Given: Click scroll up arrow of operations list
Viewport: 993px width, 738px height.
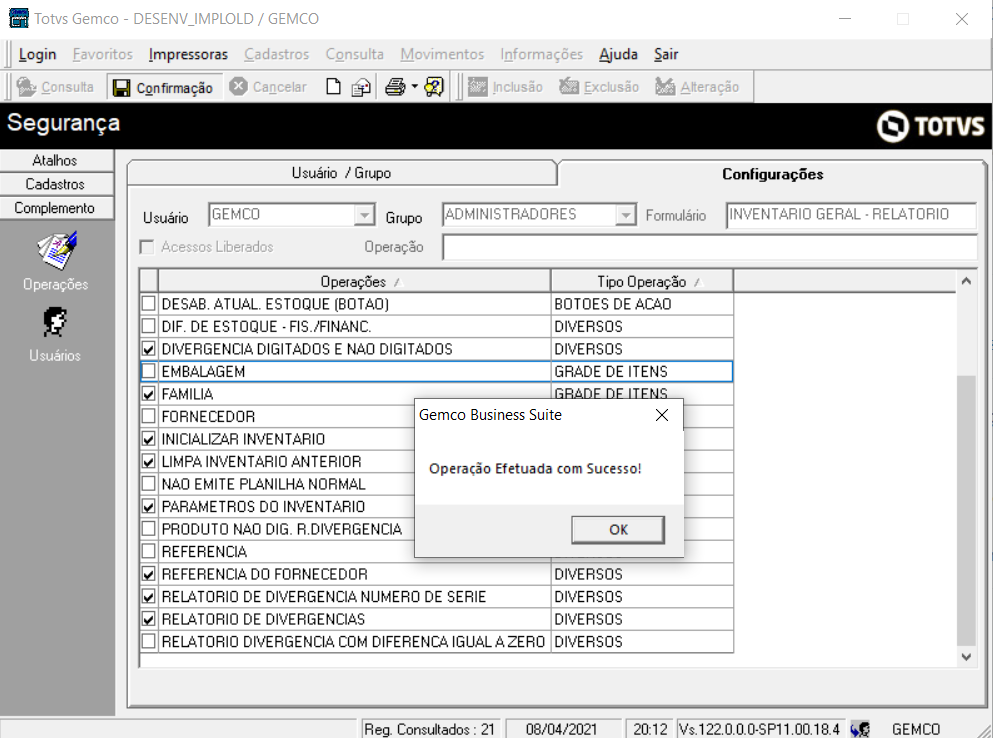Looking at the screenshot, I should pos(966,281).
